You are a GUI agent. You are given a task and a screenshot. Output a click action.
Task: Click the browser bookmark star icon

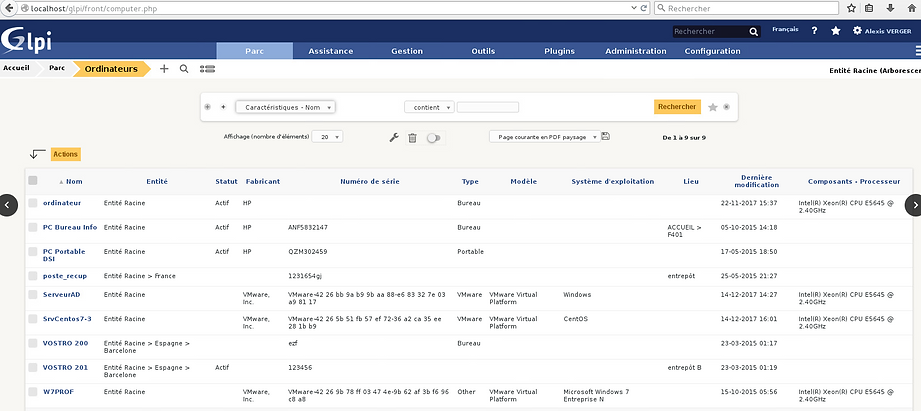pos(851,8)
